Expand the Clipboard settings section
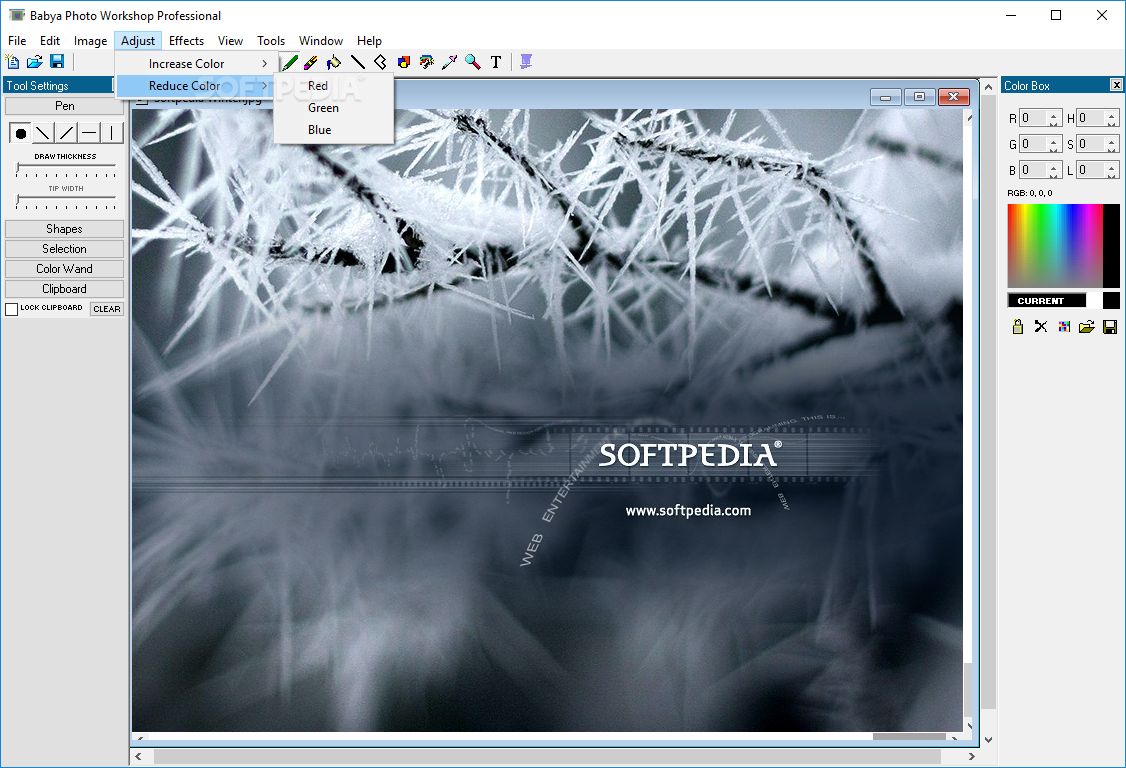Image resolution: width=1126 pixels, height=768 pixels. pos(65,289)
